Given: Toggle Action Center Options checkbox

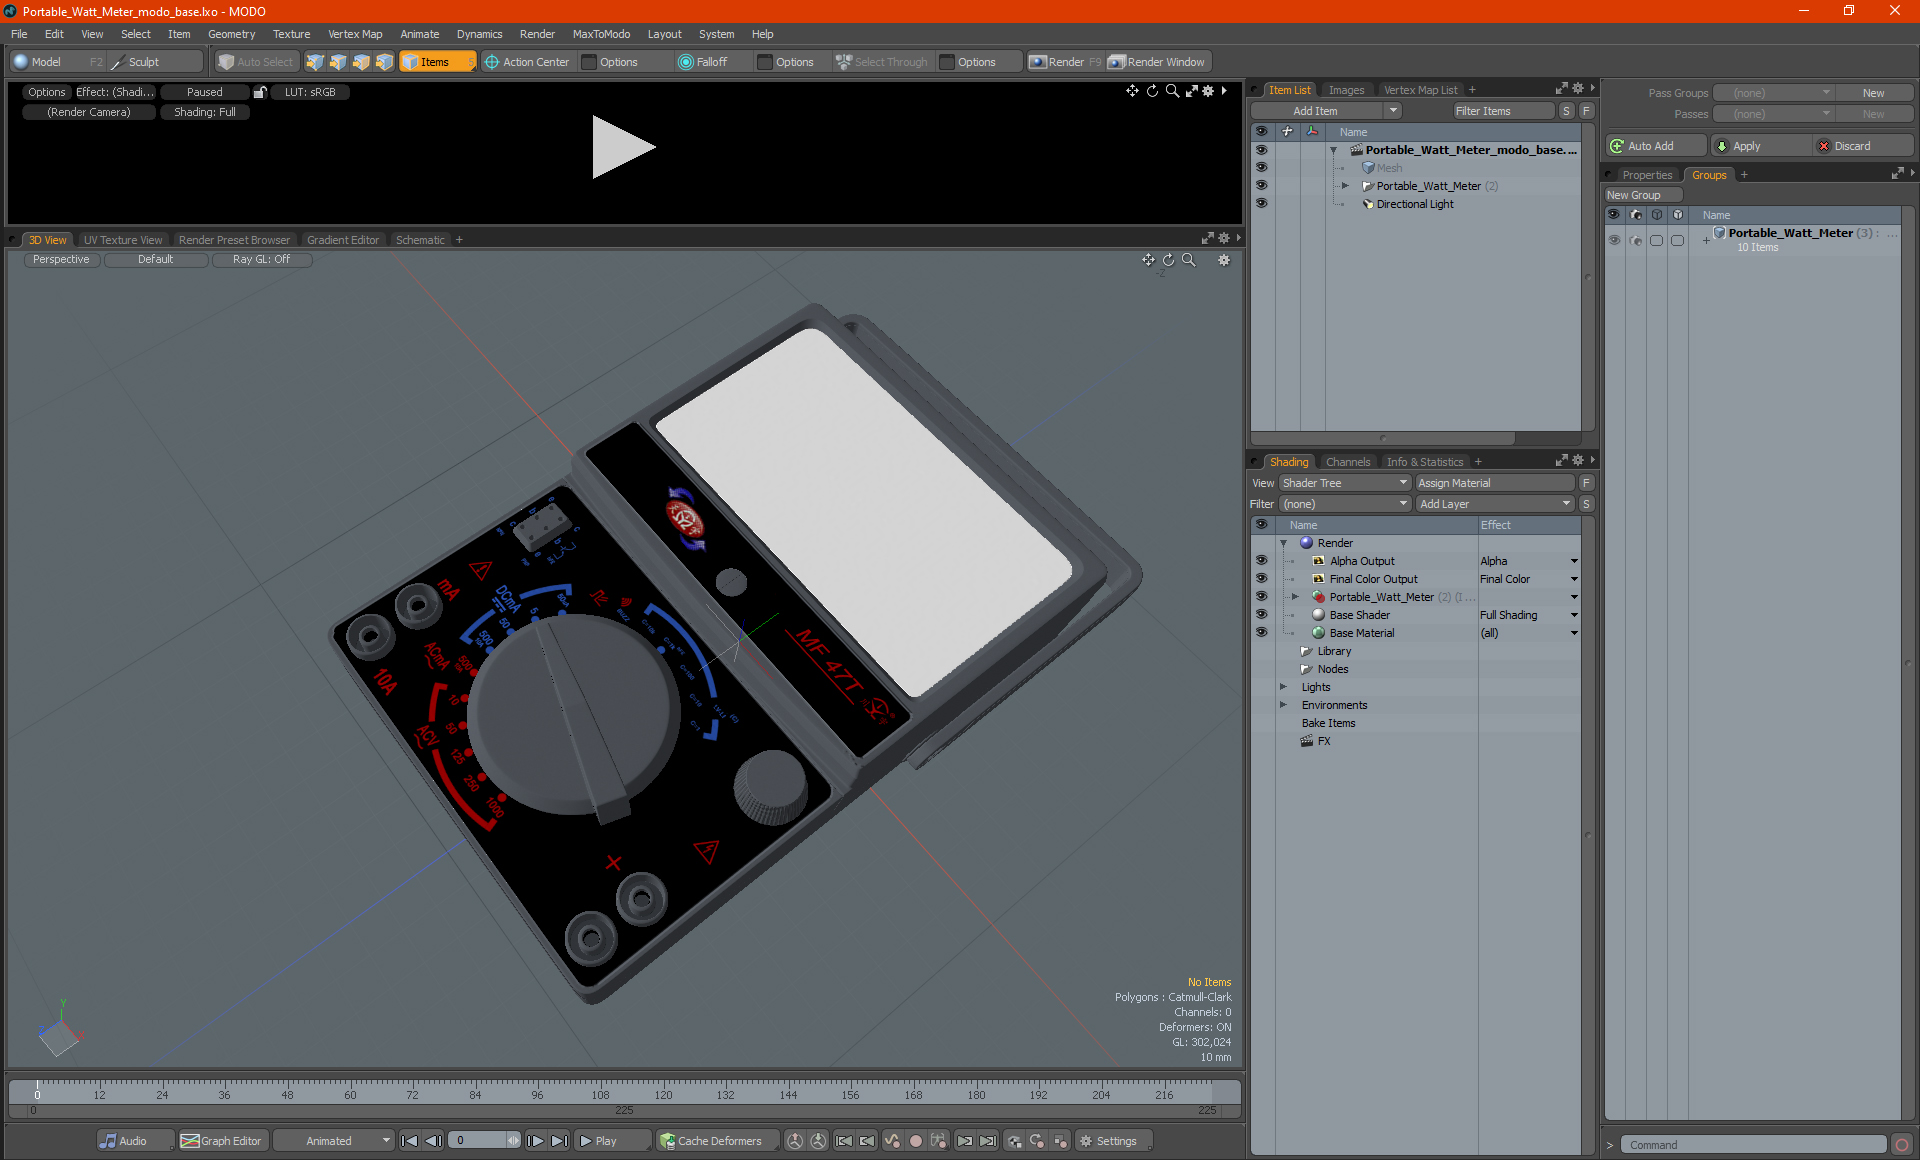Looking at the screenshot, I should pos(589,62).
